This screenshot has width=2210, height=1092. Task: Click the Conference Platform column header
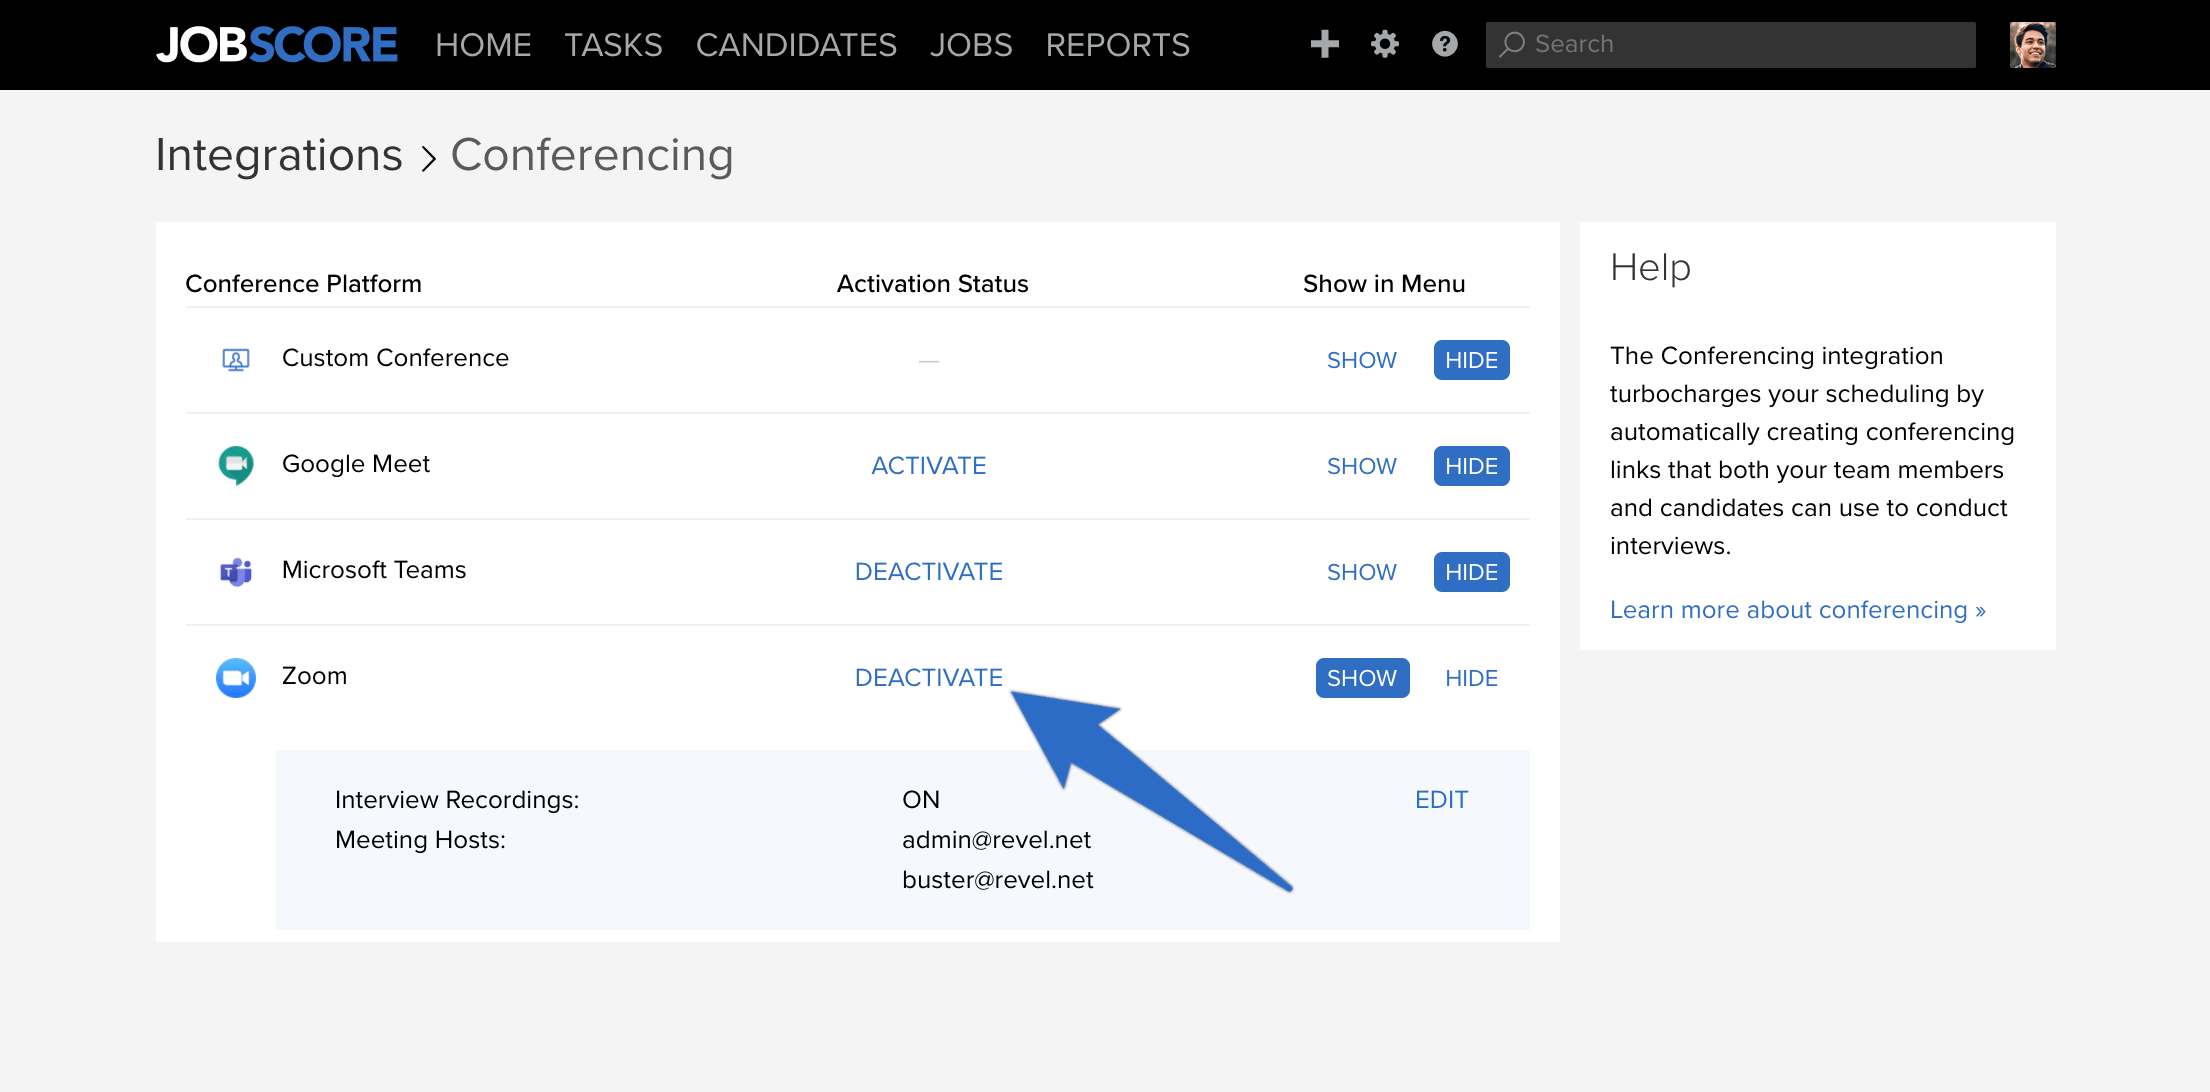pyautogui.click(x=303, y=284)
